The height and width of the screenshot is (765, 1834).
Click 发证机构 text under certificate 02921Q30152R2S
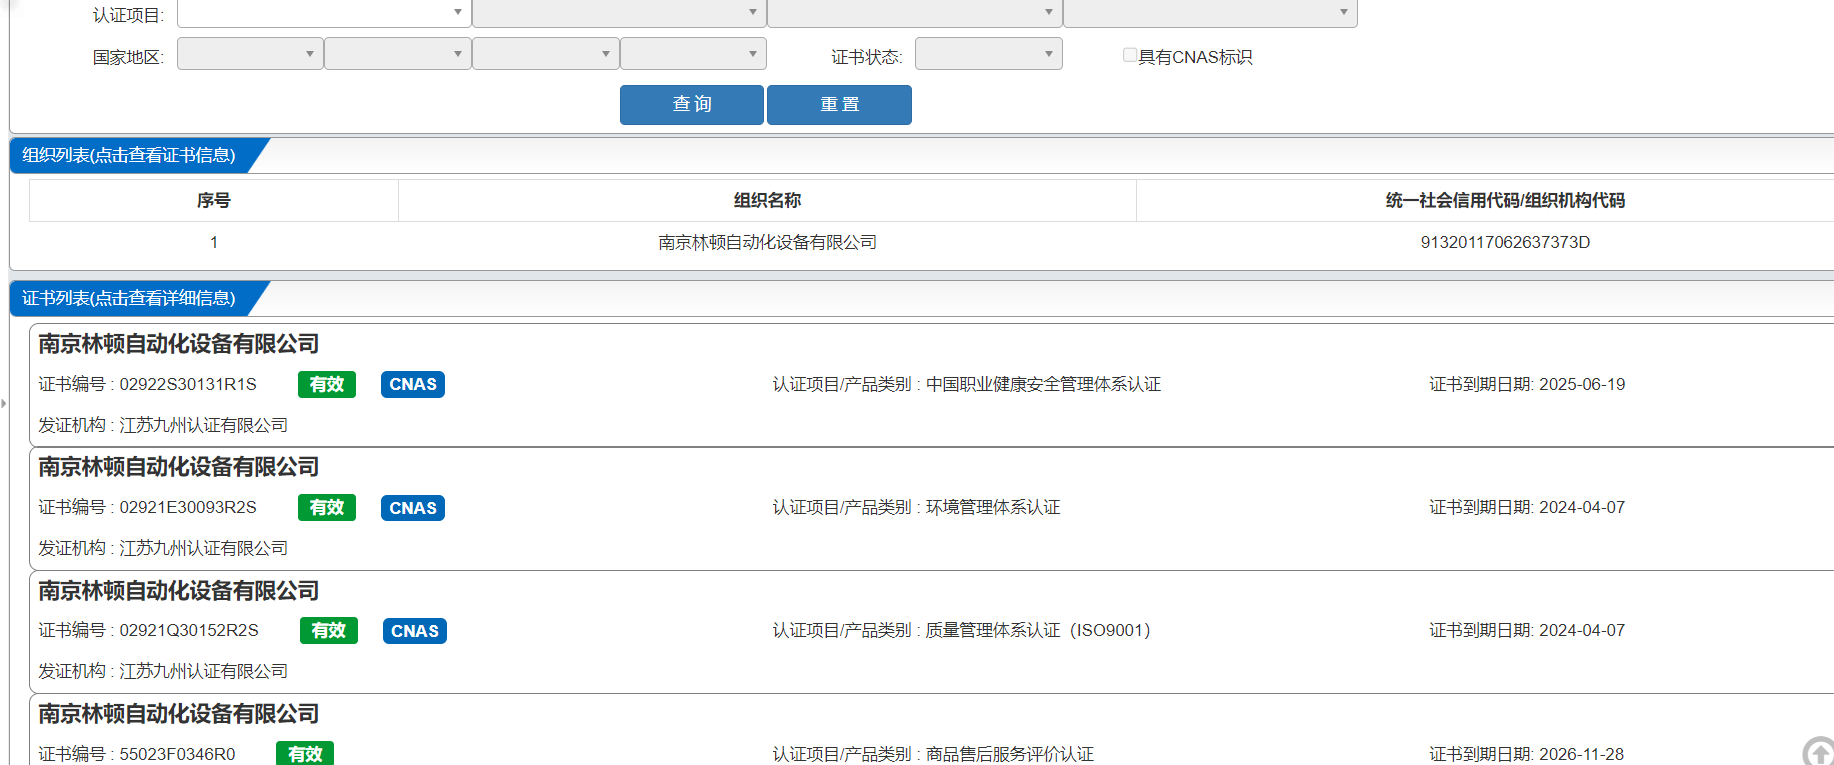[163, 671]
